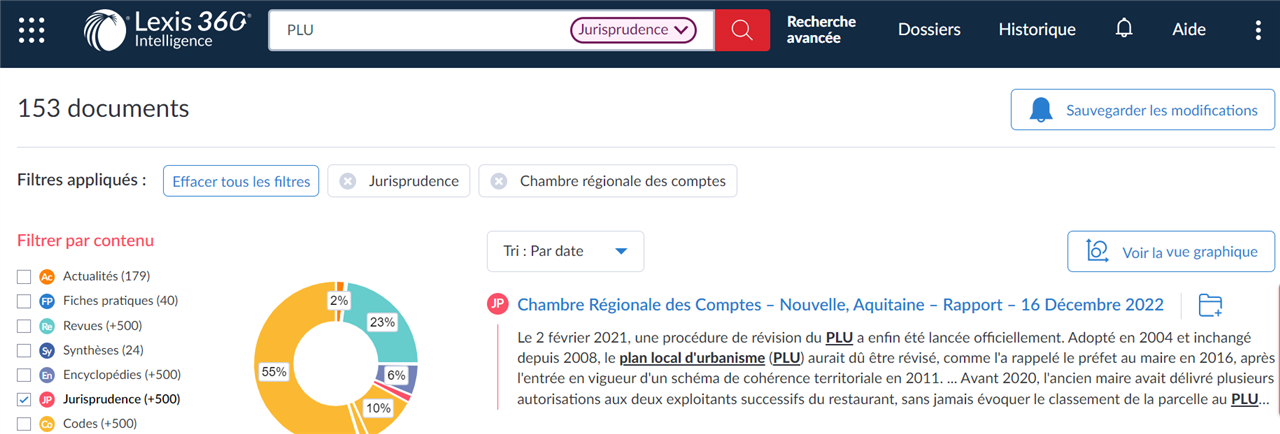Click the JP badge beside result title
Image resolution: width=1280 pixels, height=434 pixels.
click(x=498, y=305)
